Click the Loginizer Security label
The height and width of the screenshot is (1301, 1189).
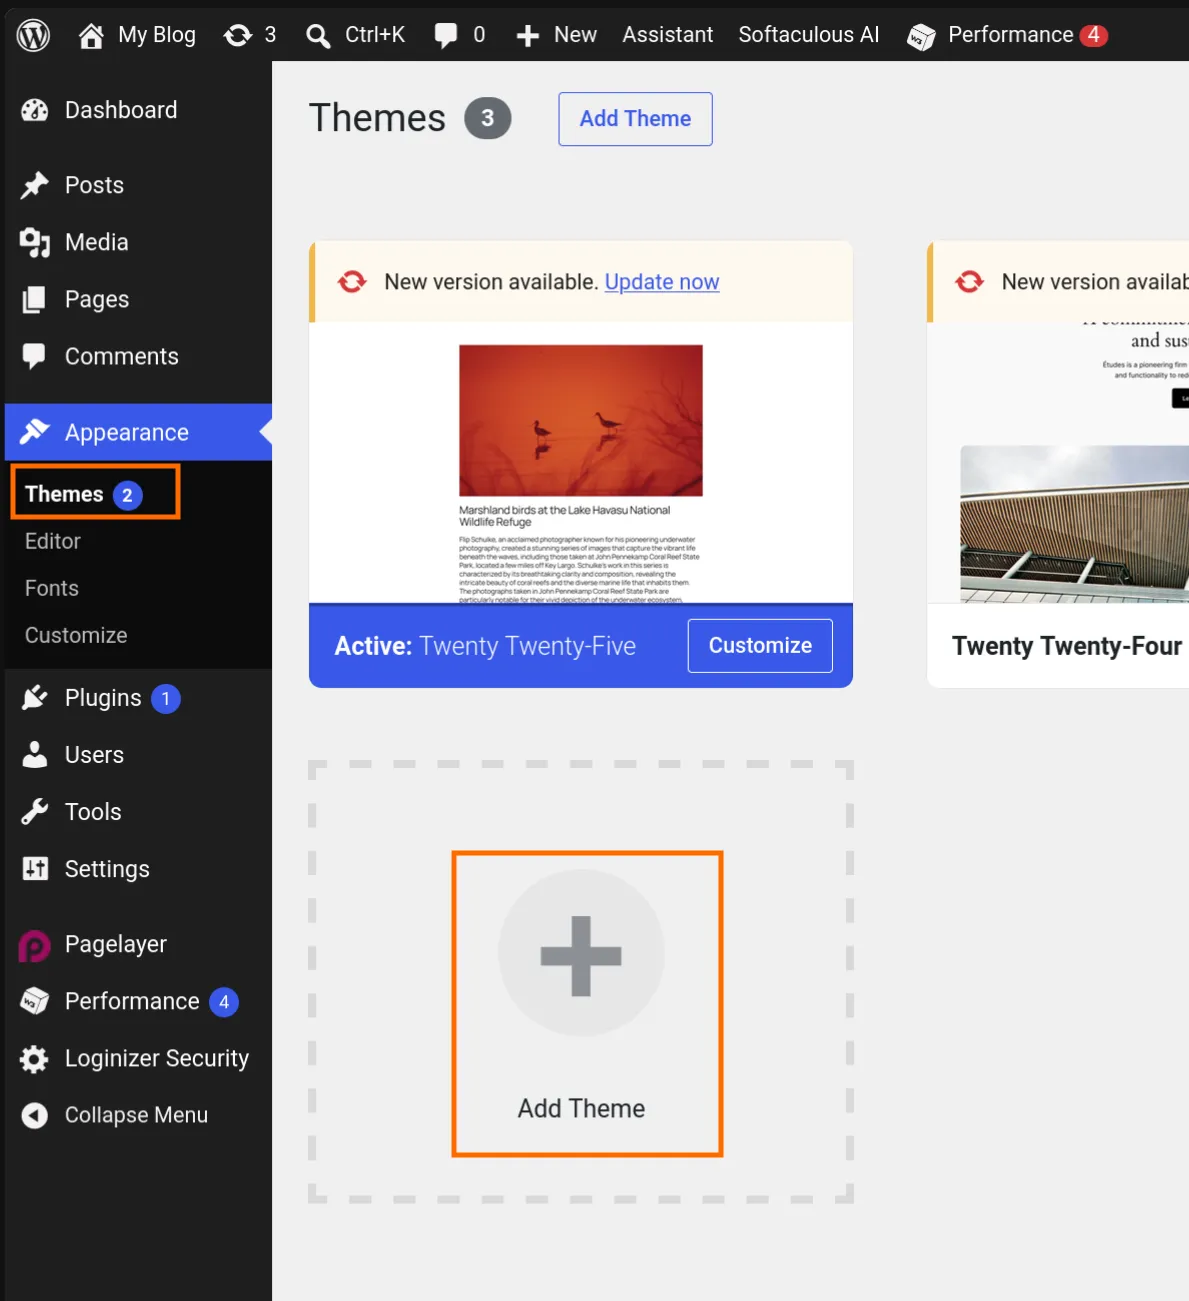click(157, 1059)
